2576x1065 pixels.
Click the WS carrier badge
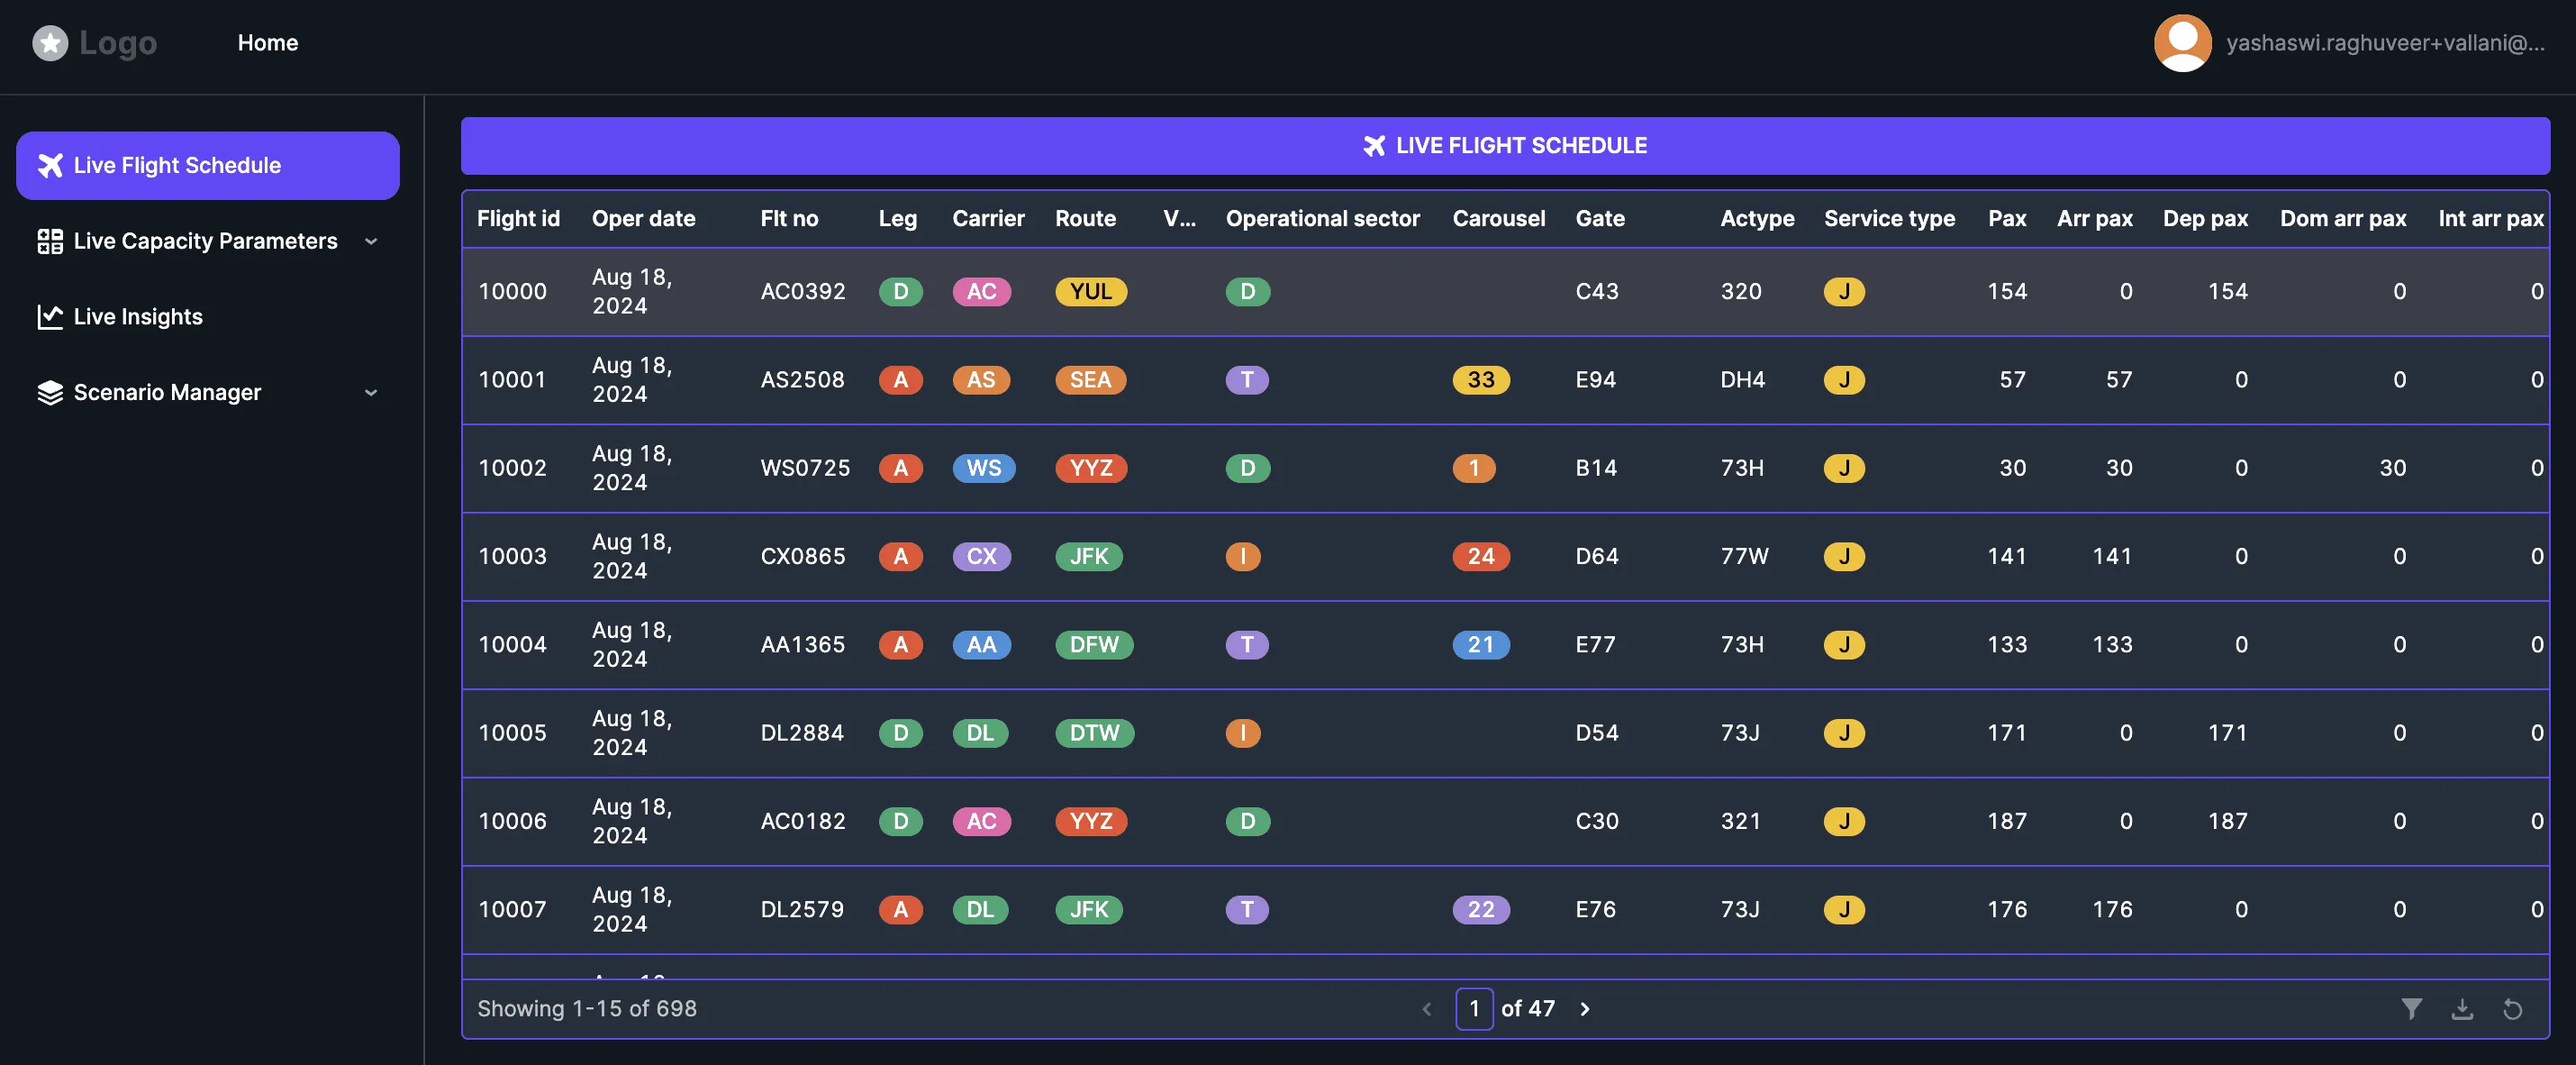coord(983,468)
